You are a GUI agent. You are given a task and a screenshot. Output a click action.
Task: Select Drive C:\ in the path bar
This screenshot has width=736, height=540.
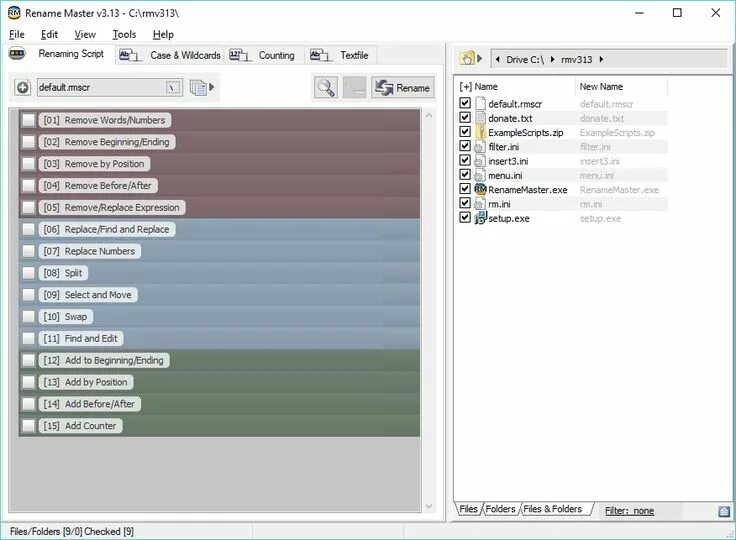pos(525,60)
